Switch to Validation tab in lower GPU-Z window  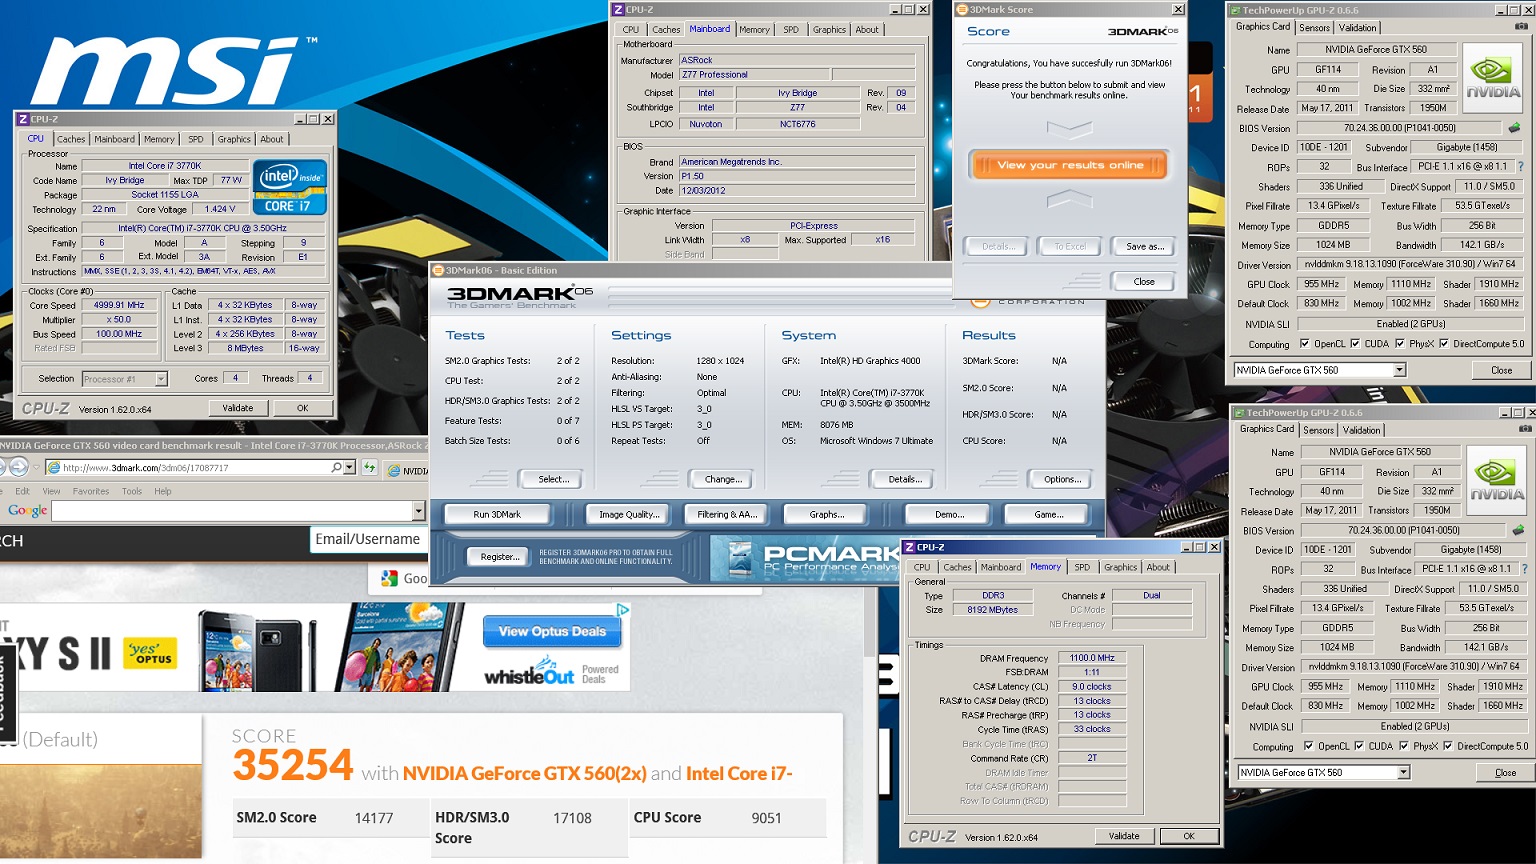[1361, 430]
